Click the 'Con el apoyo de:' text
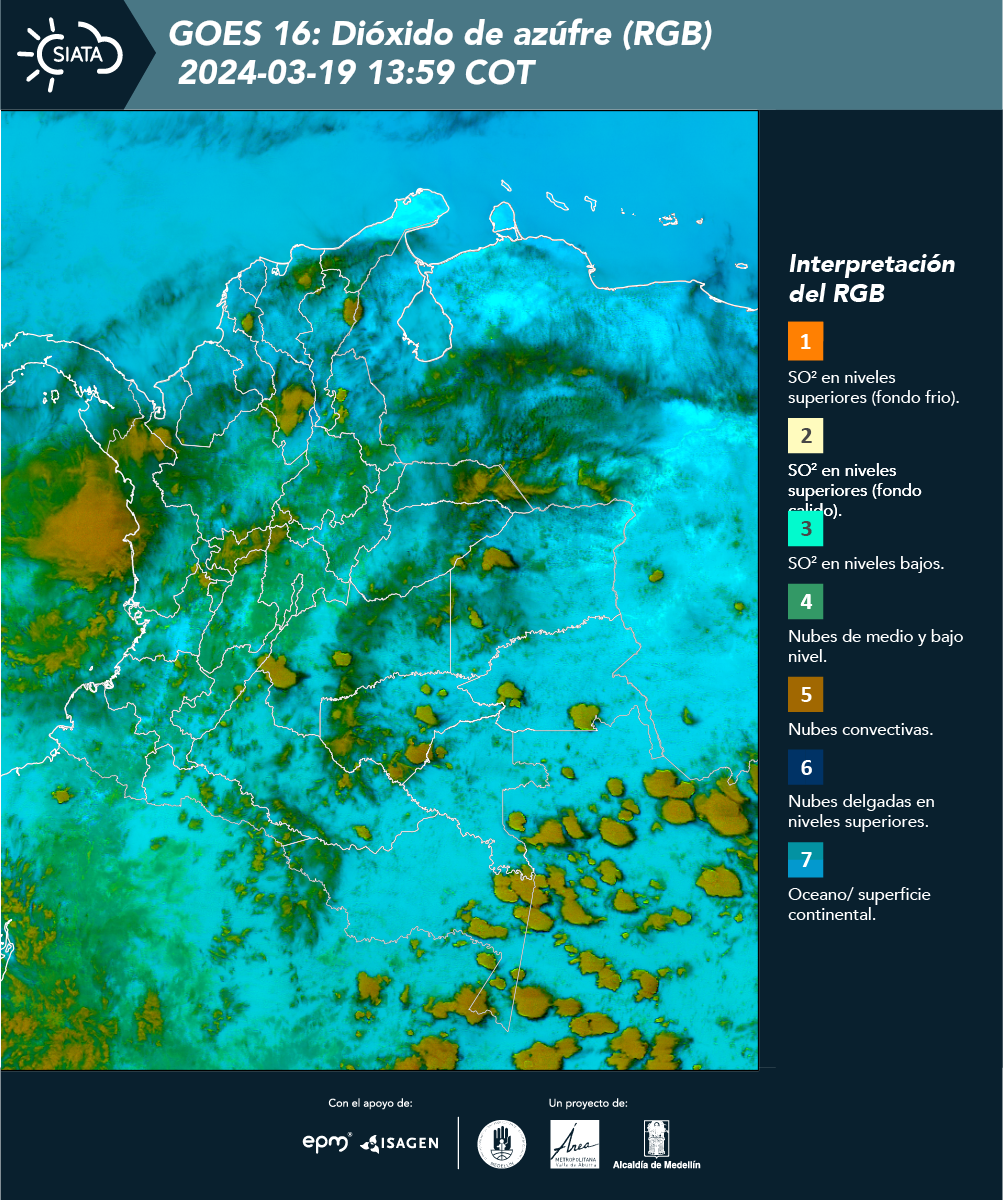 (x=370, y=1103)
